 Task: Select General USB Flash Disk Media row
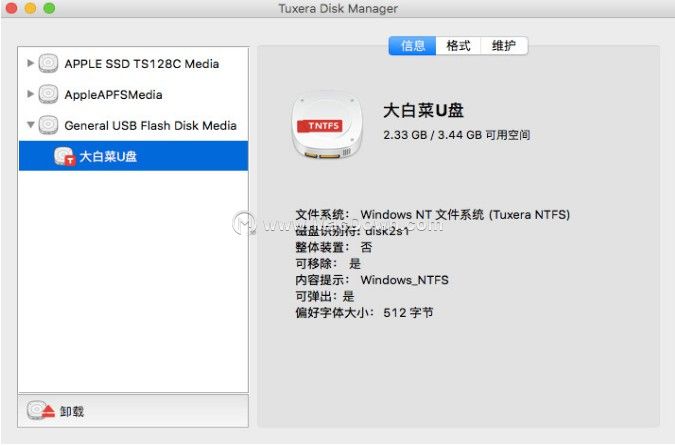[133, 125]
